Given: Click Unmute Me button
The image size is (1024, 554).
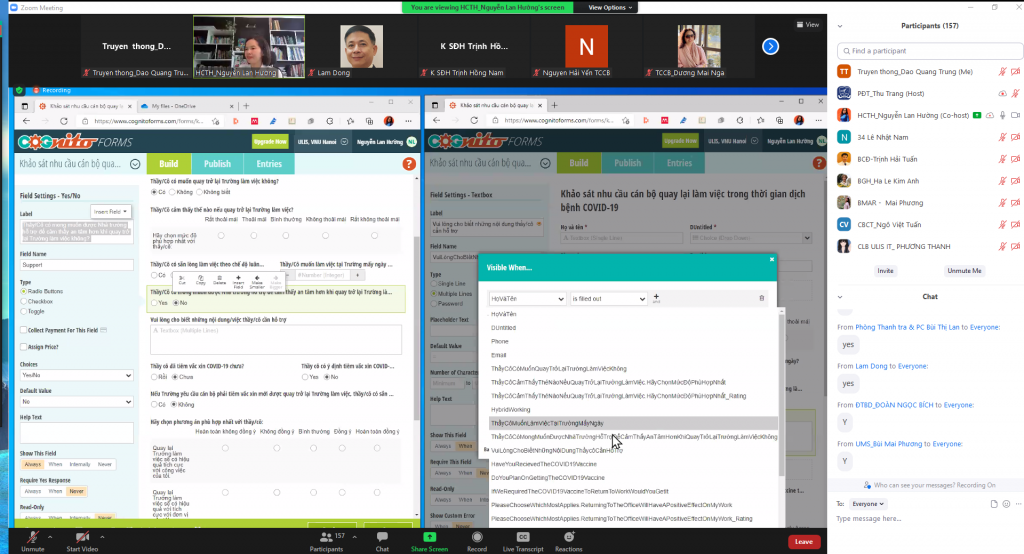Looking at the screenshot, I should (x=964, y=270).
